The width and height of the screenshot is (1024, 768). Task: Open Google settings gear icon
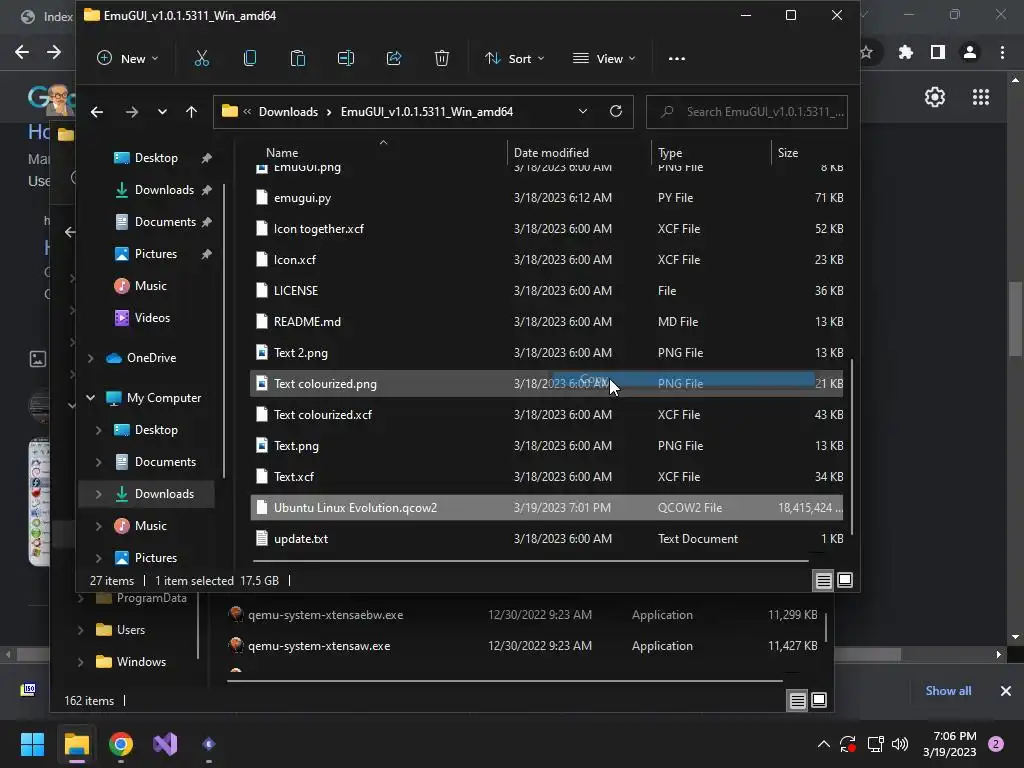(x=935, y=97)
